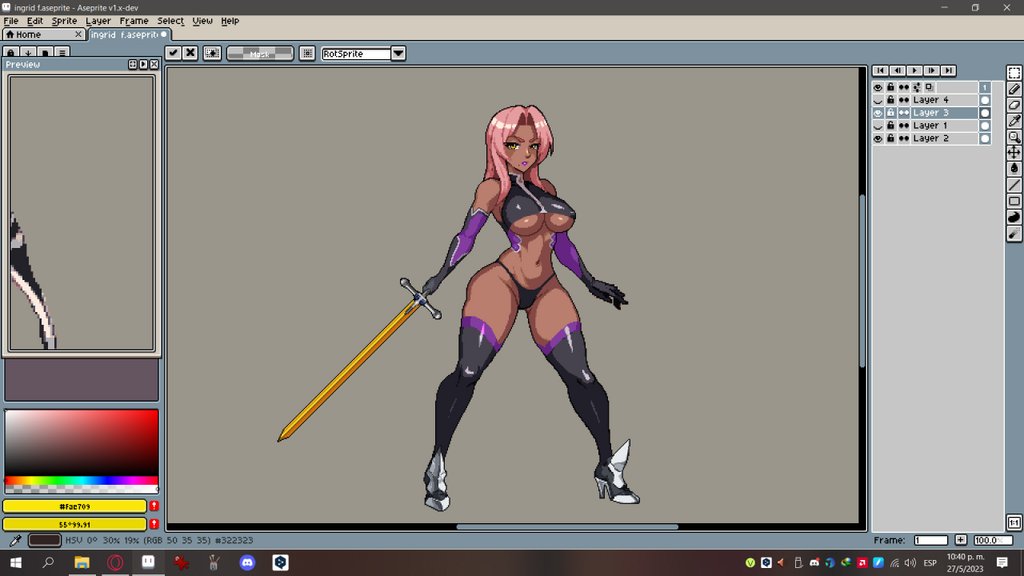Open the Help menu

[x=230, y=21]
